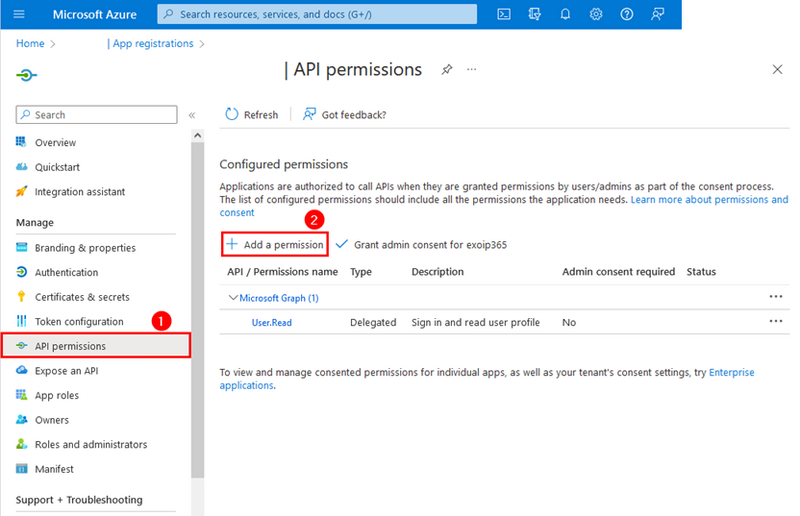
Task: Click the Certificates & secrets key icon
Action: pyautogui.click(x=21, y=297)
